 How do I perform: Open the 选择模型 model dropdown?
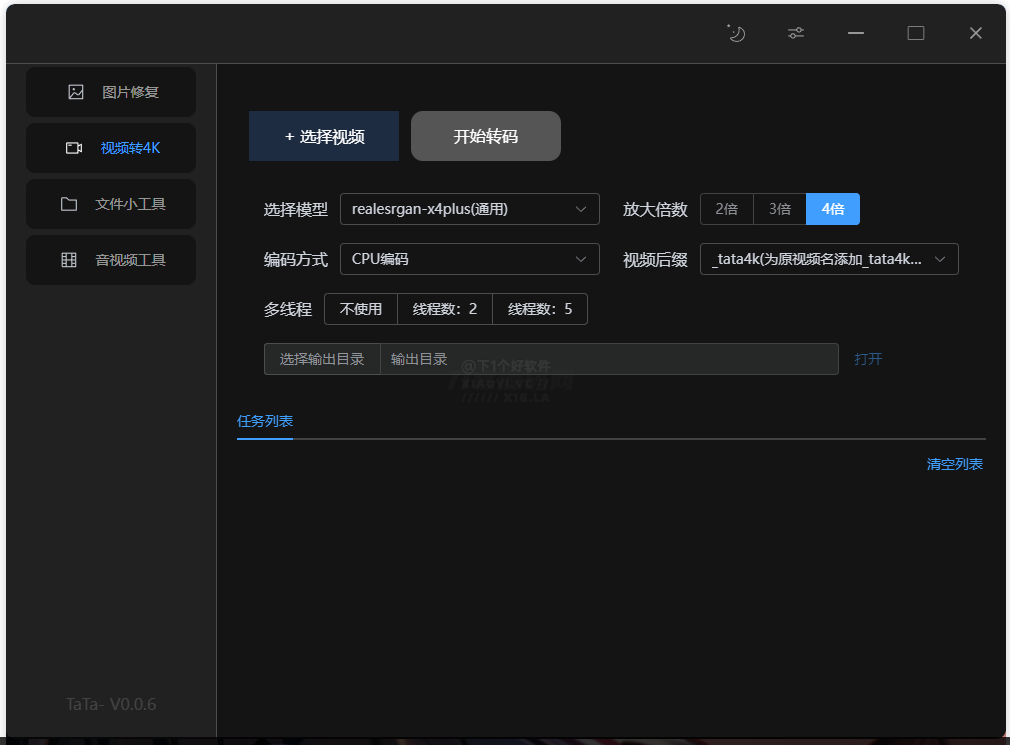(x=469, y=209)
